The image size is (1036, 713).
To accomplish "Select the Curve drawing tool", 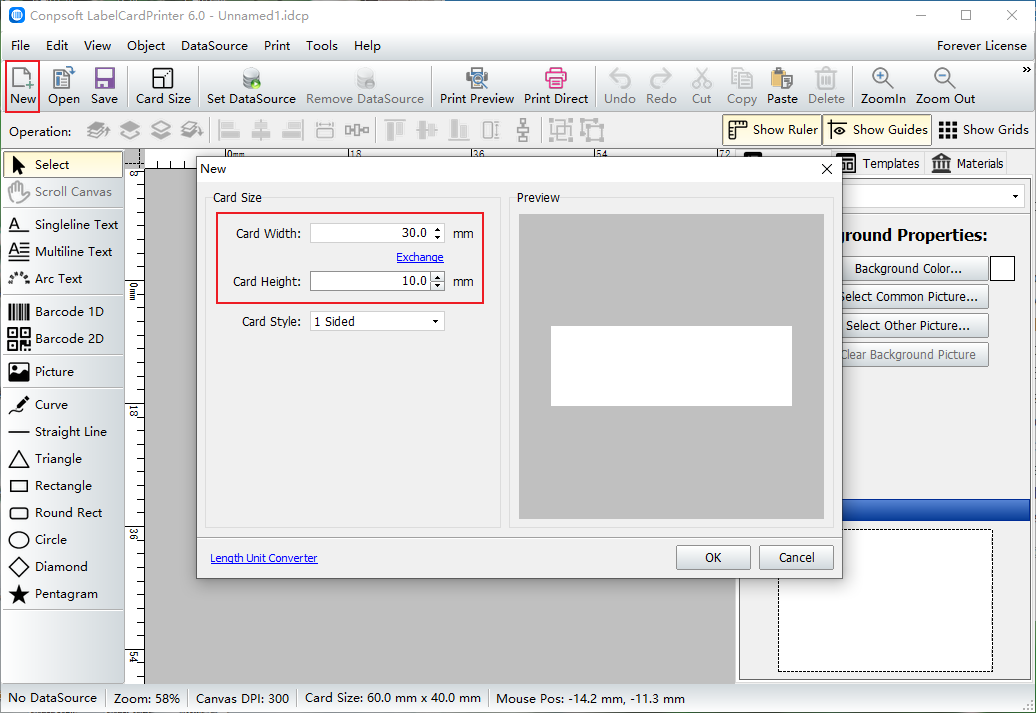I will pos(63,405).
